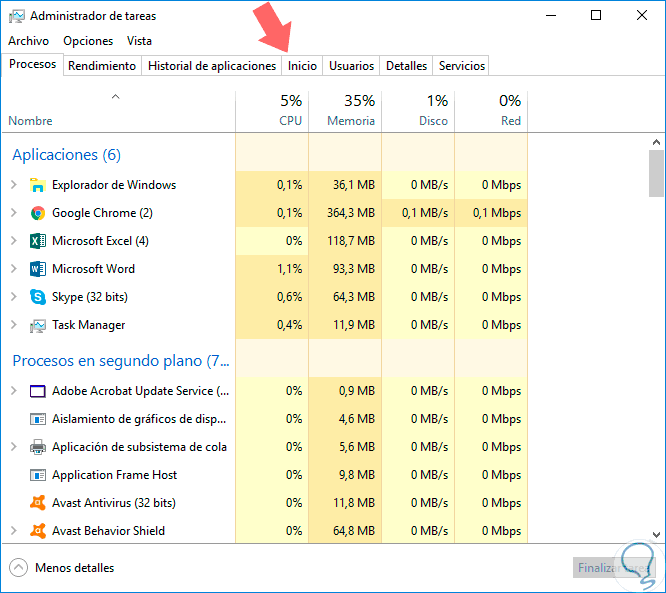This screenshot has height=593, width=666.
Task: Click the 0,1 Mbps network value
Action: click(x=497, y=213)
